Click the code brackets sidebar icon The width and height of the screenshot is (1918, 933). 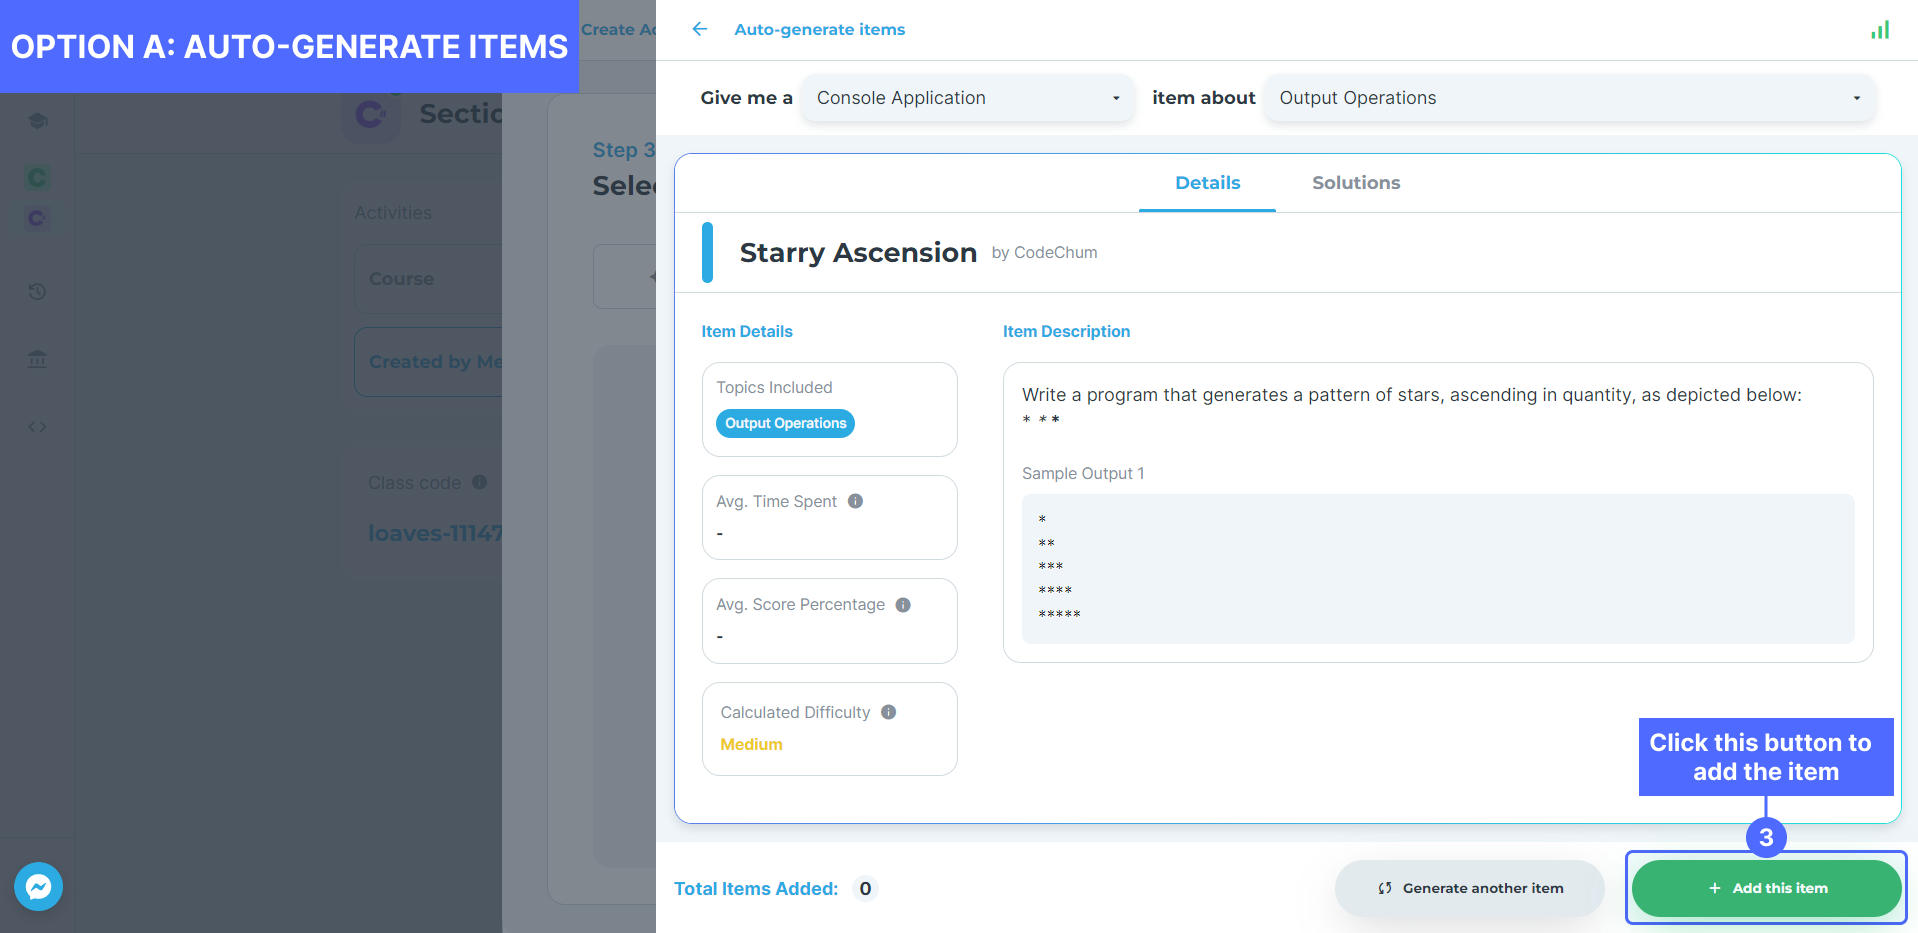38,427
